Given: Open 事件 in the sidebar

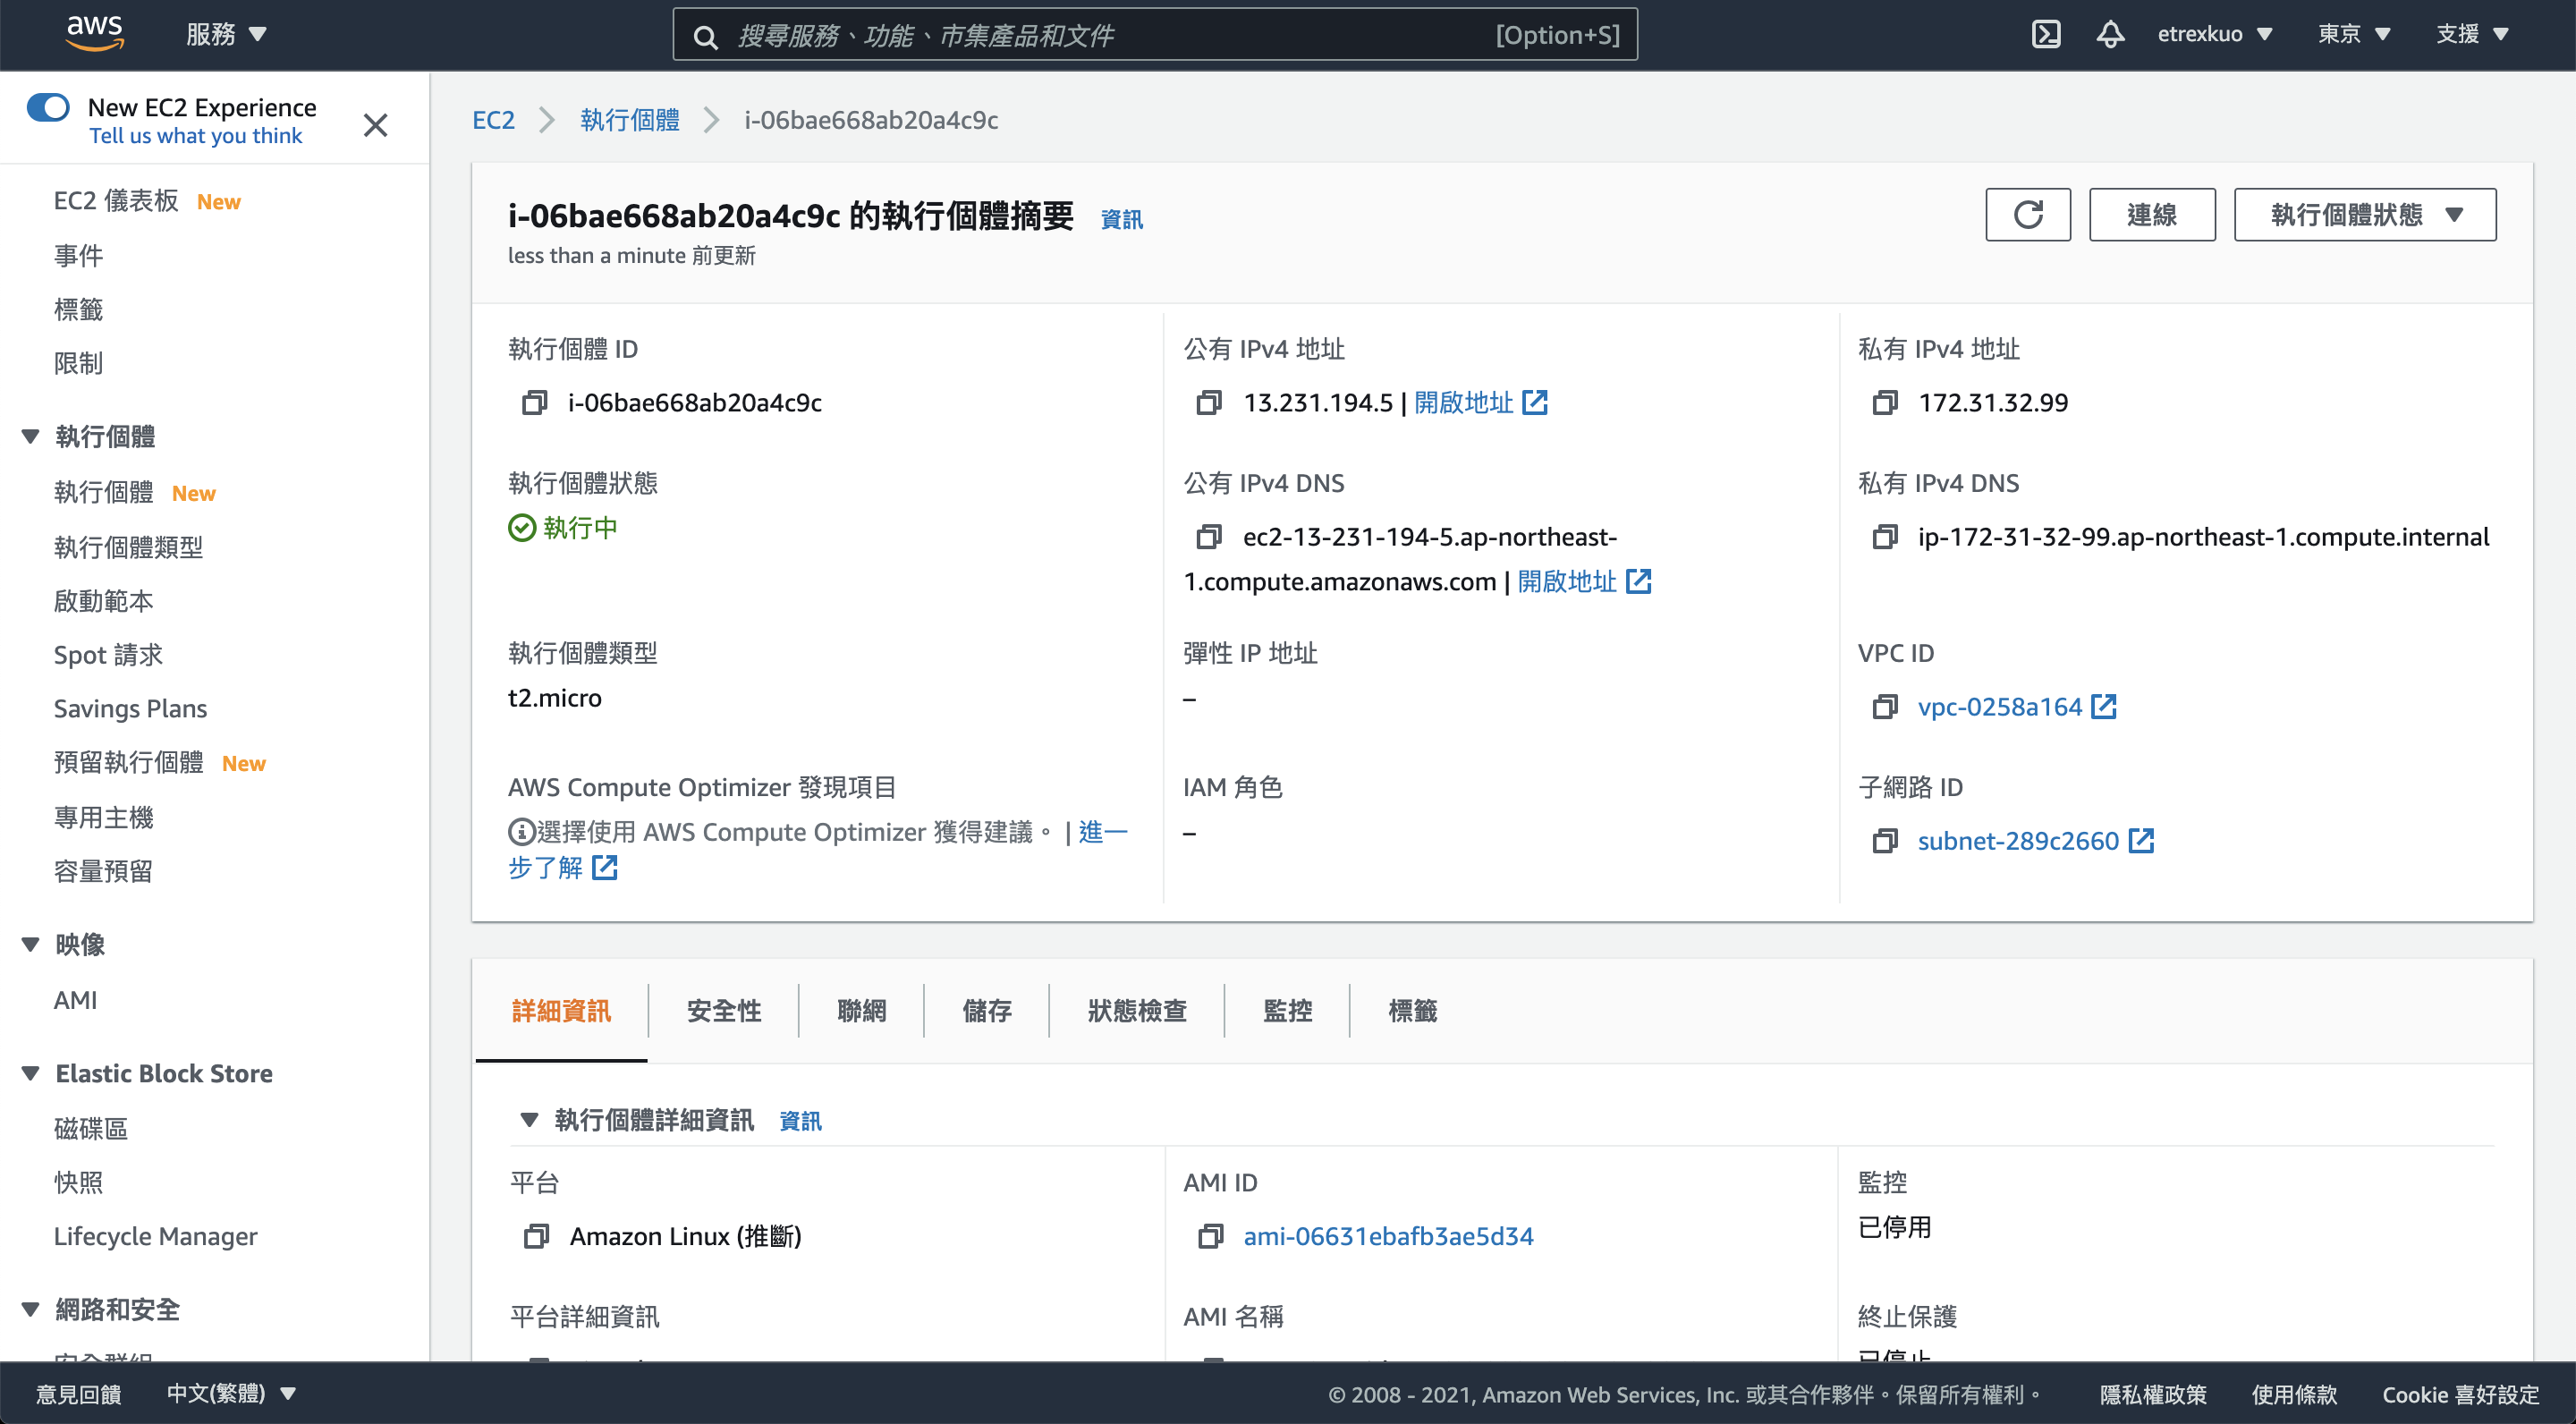Looking at the screenshot, I should click(78, 255).
